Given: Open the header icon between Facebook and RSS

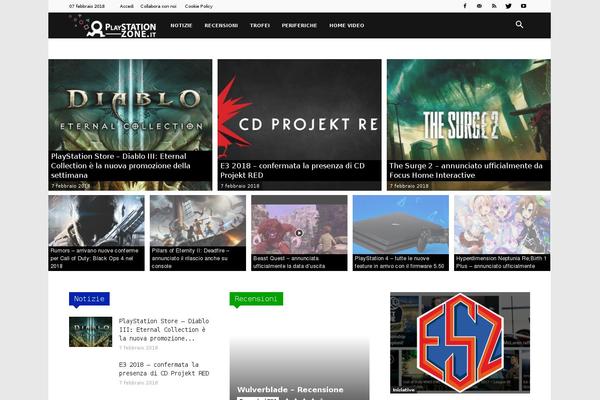Looking at the screenshot, I should pyautogui.click(x=479, y=6).
